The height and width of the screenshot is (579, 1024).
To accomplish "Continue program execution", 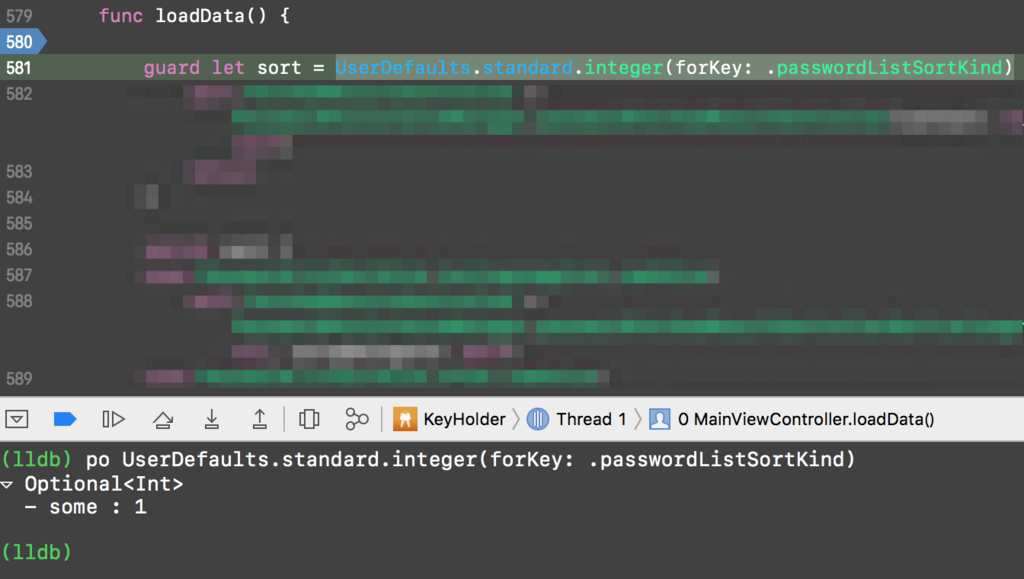I will (113, 419).
